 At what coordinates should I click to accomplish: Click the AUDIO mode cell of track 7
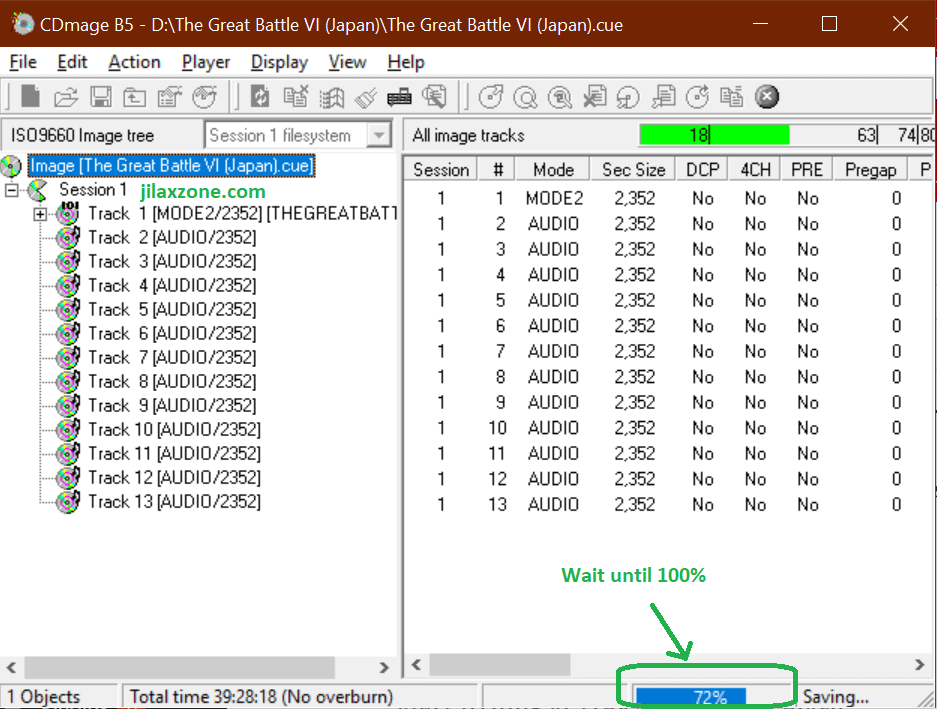553,351
